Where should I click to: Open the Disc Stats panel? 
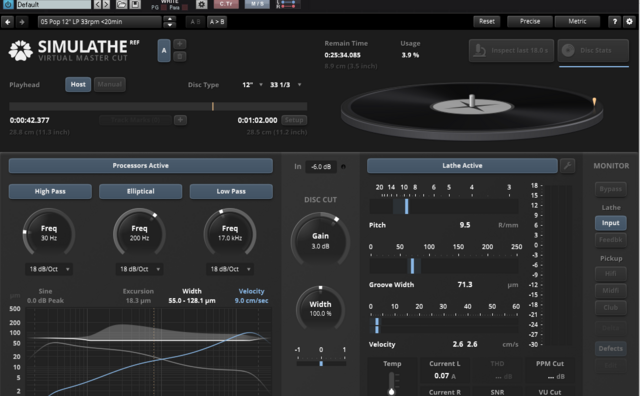593,51
